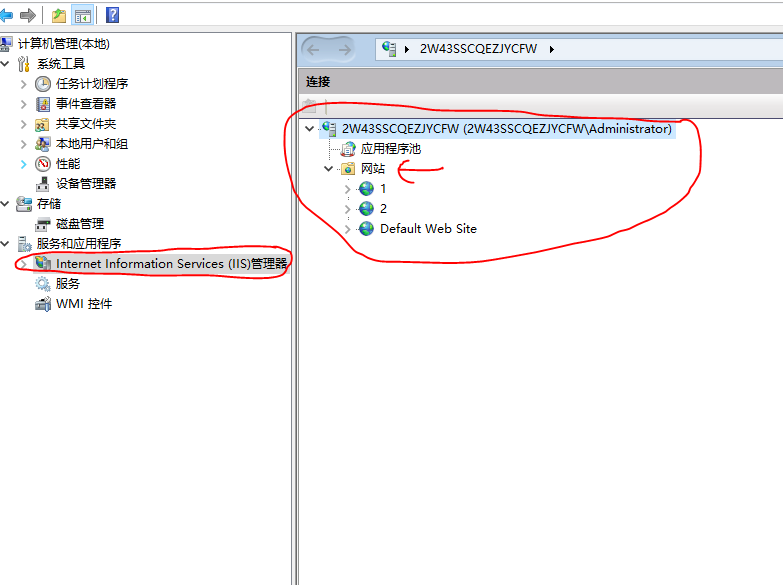Click the forward arrow toolbar icon
The height and width of the screenshot is (585, 783).
tap(27, 15)
